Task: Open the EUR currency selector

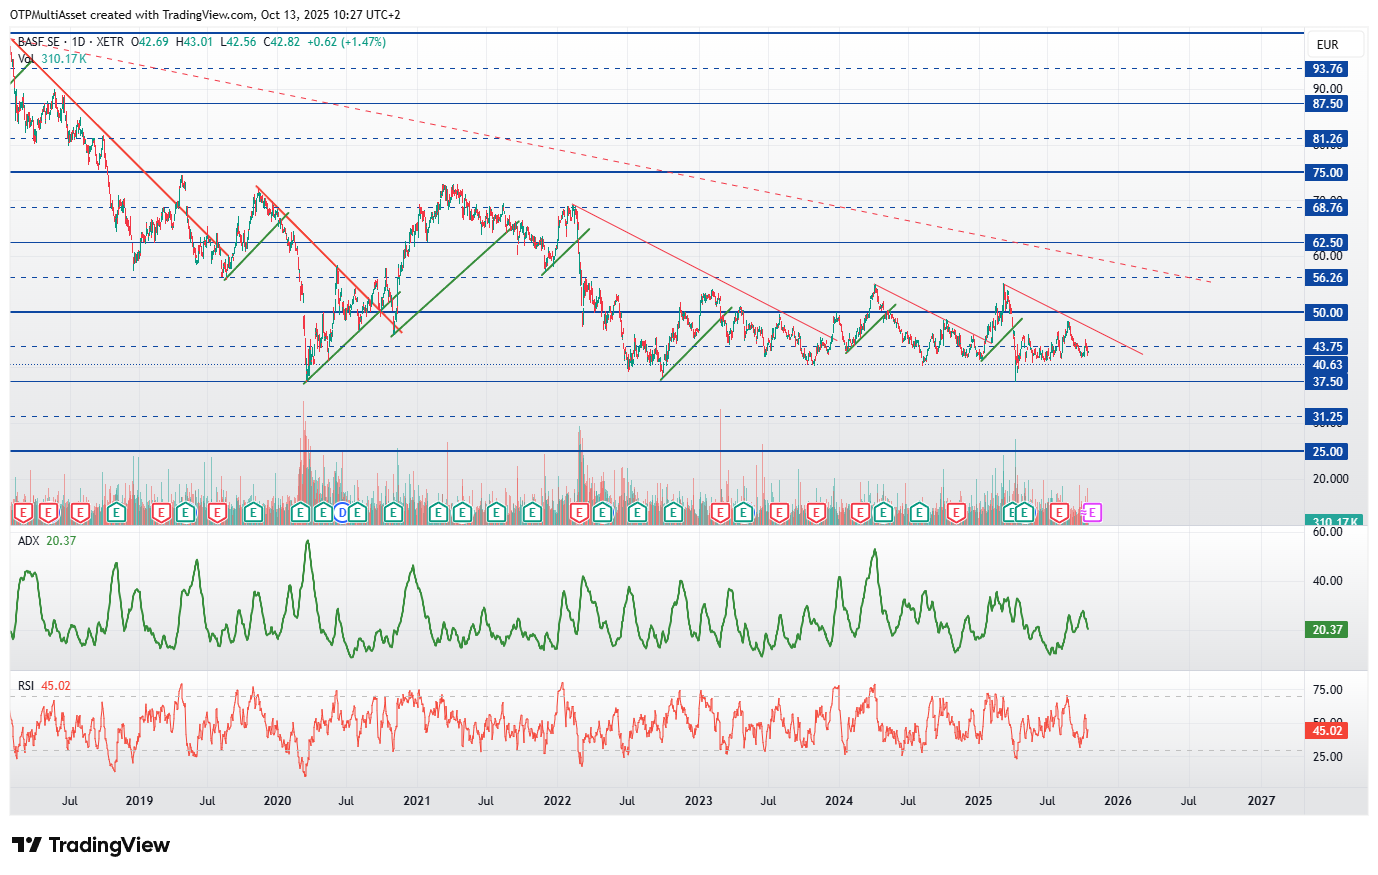Action: coord(1327,45)
